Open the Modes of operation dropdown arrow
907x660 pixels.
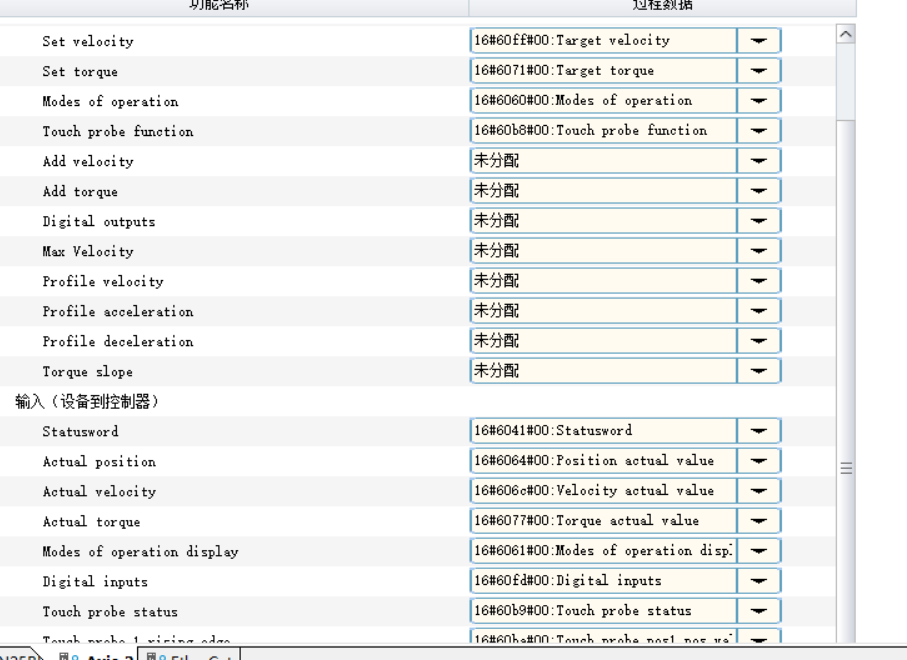coord(759,101)
